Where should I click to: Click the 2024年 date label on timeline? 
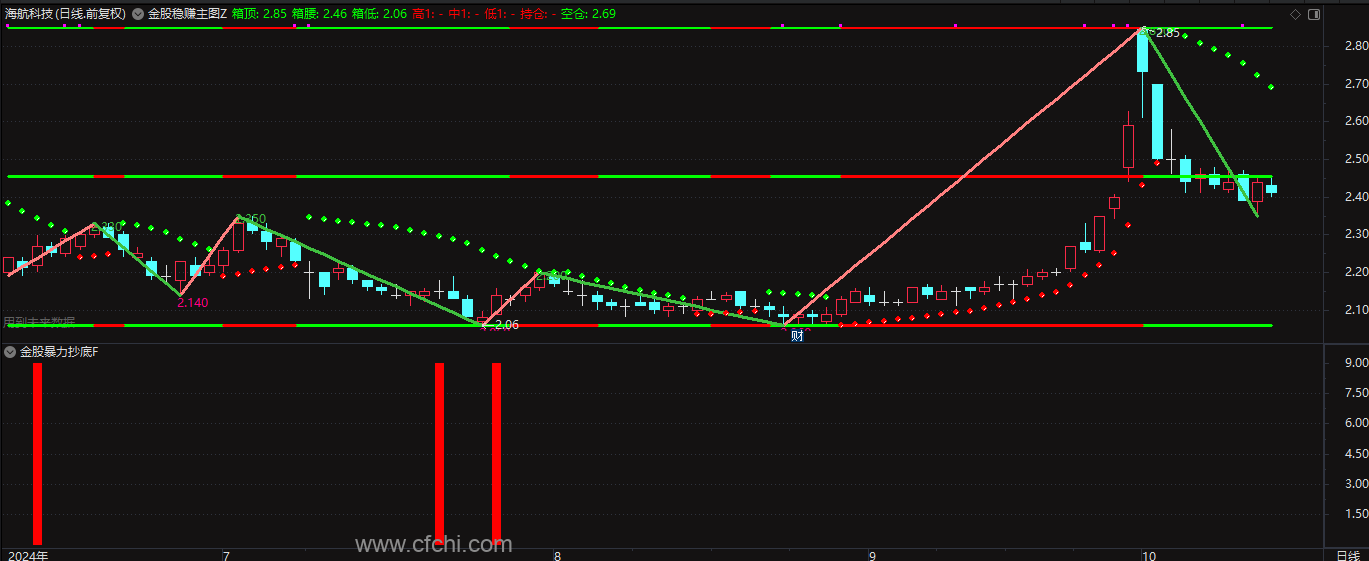click(28, 554)
